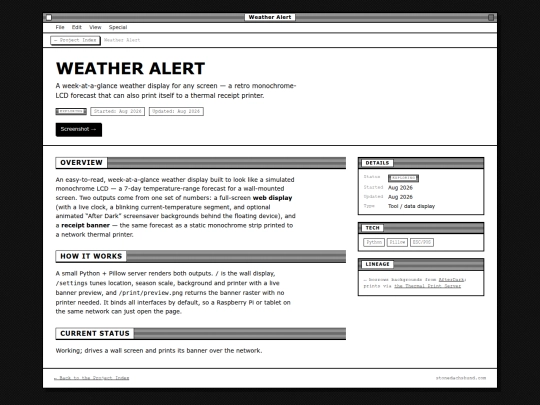
Task: Click the 'Working; drives a wall screen' status sentence
Action: pos(159,351)
